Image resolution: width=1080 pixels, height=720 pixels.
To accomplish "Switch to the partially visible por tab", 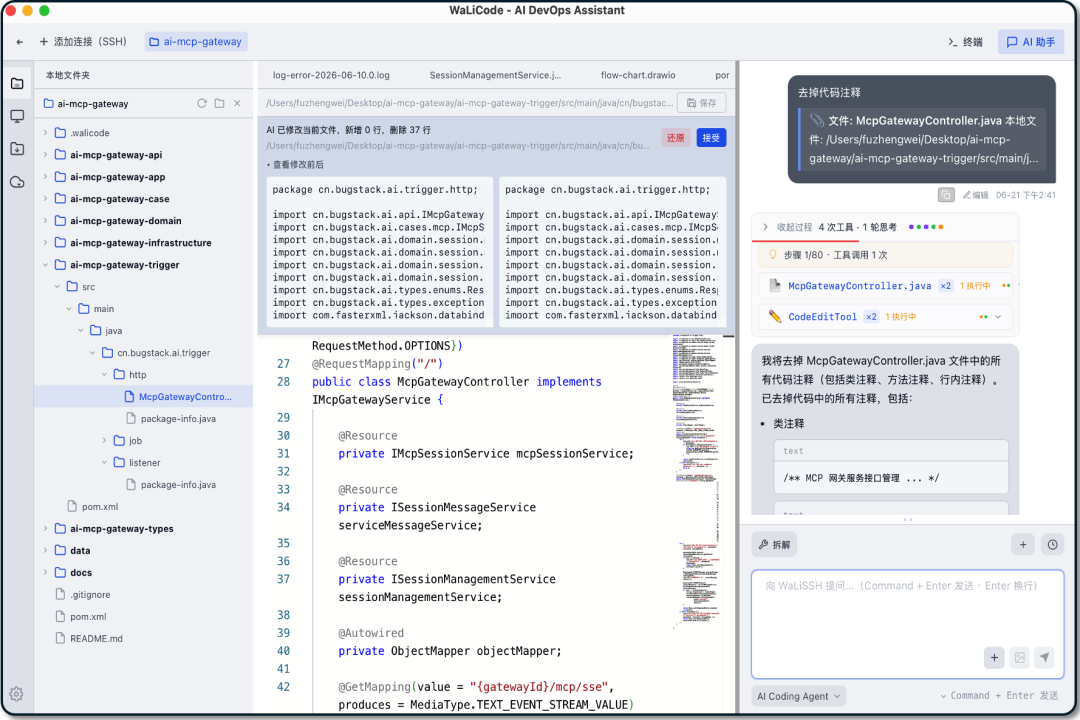I will [x=722, y=75].
